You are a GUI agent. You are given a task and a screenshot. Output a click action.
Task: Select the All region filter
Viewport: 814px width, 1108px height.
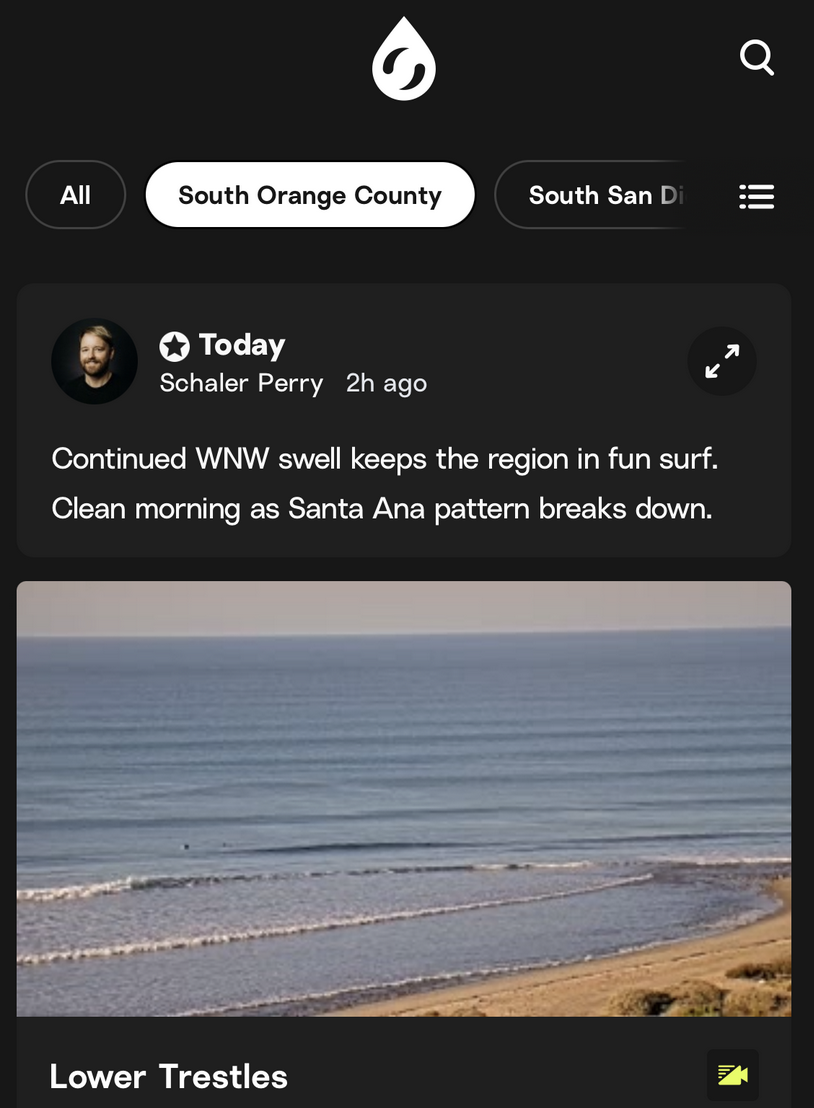76,195
